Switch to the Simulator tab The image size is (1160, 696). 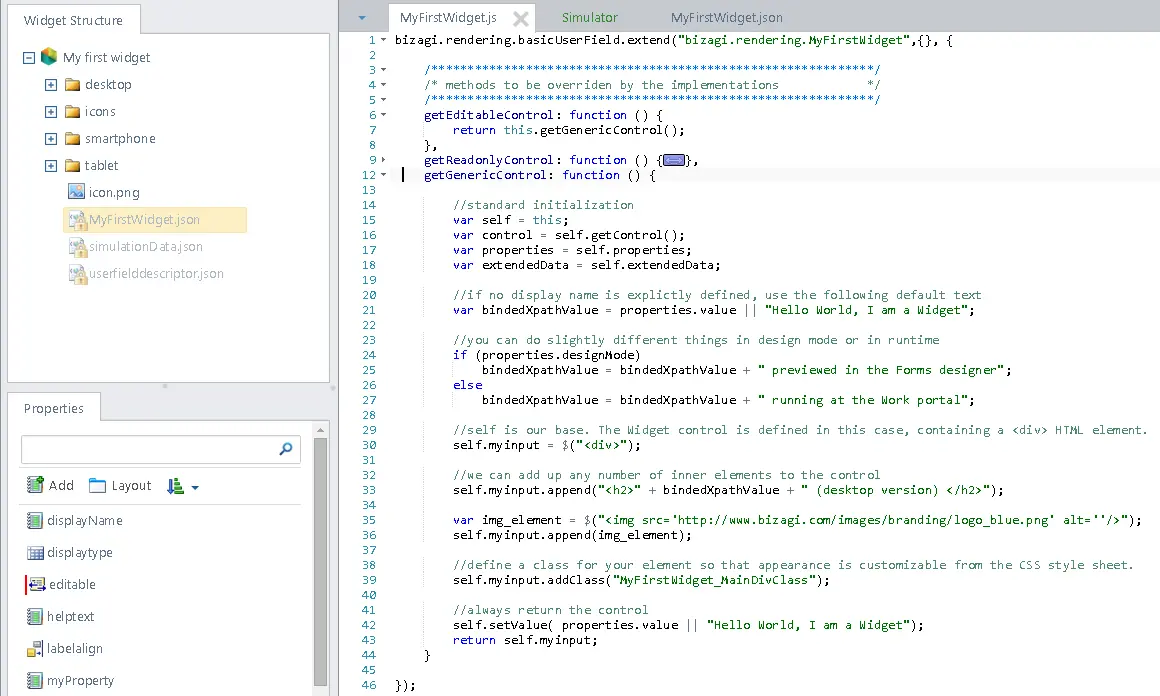590,18
